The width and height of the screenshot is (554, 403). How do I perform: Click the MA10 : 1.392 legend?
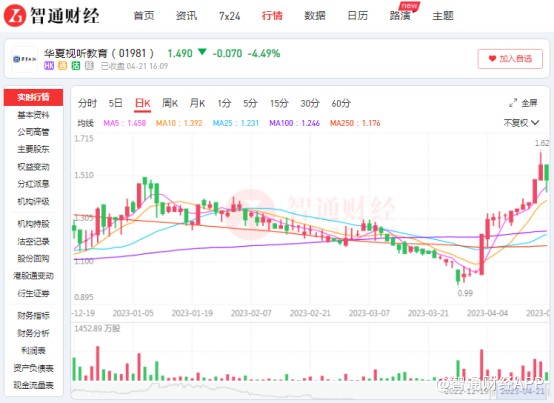click(x=179, y=123)
